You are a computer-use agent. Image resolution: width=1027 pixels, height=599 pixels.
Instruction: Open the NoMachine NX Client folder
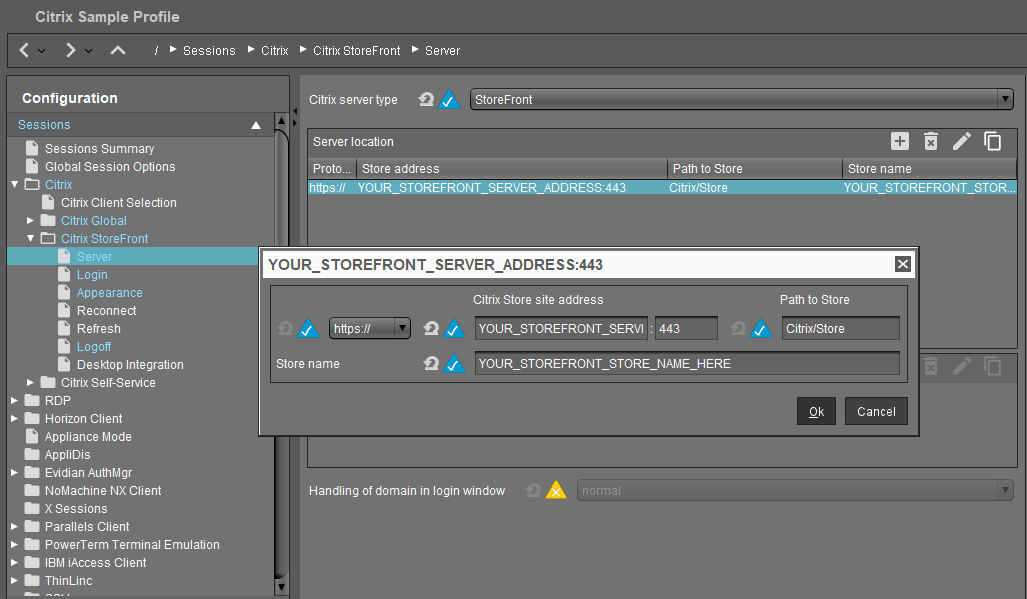pyautogui.click(x=103, y=490)
